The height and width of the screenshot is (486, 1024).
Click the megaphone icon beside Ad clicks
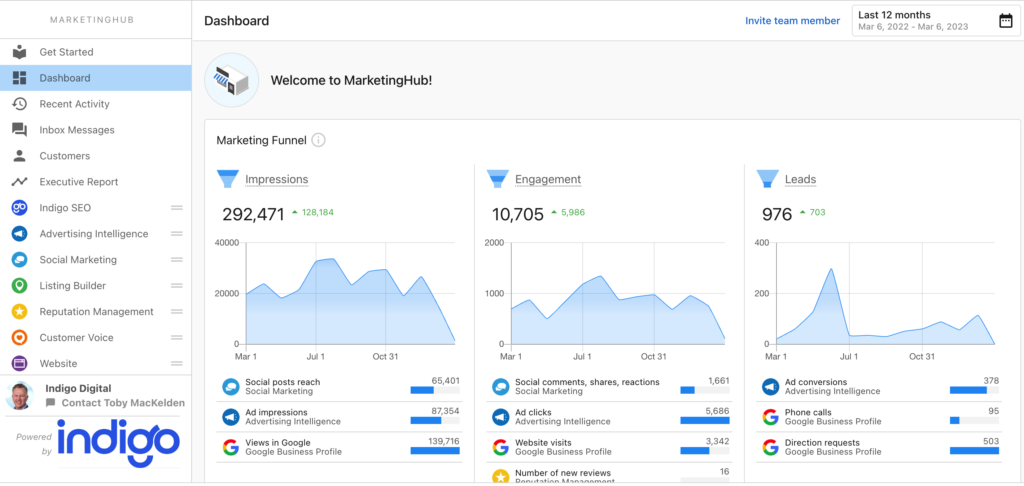500,417
